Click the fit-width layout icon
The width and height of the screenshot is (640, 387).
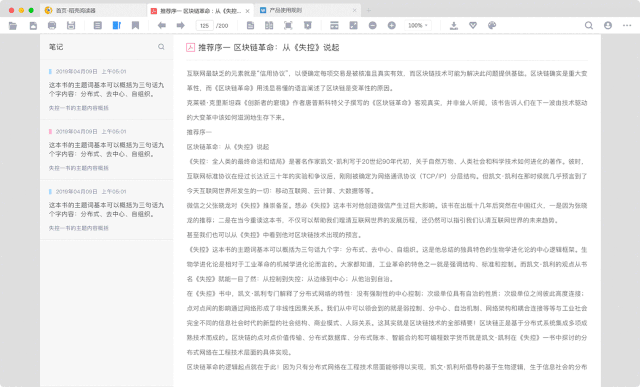(x=334, y=25)
